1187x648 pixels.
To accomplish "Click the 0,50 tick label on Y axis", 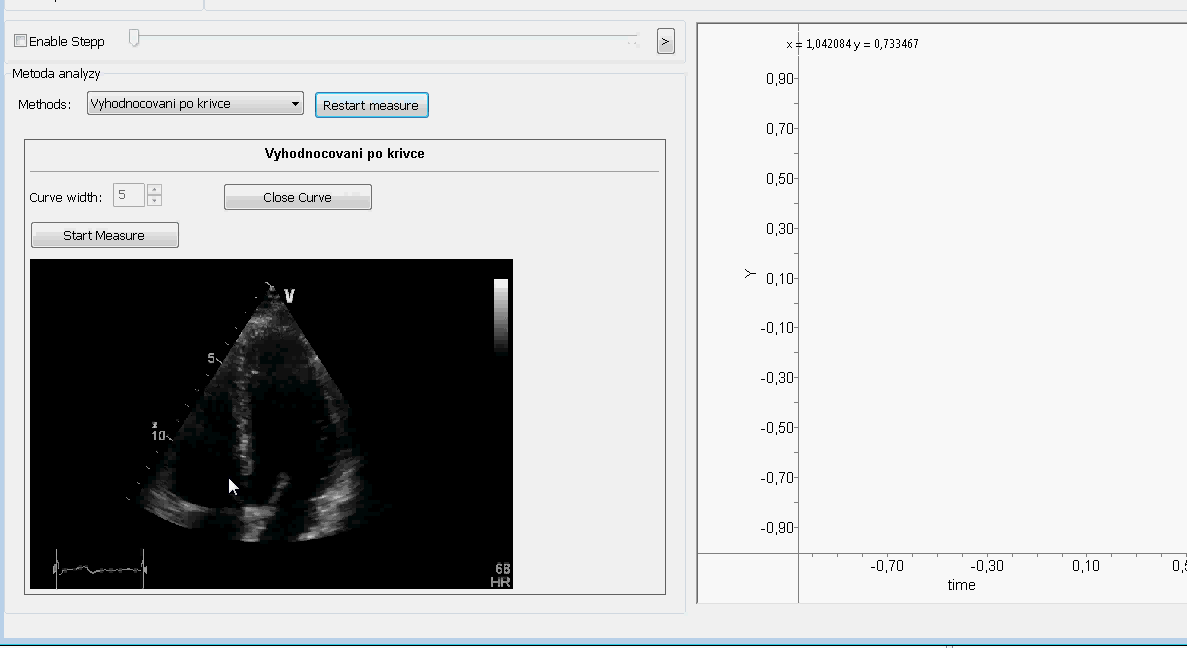I will (779, 179).
